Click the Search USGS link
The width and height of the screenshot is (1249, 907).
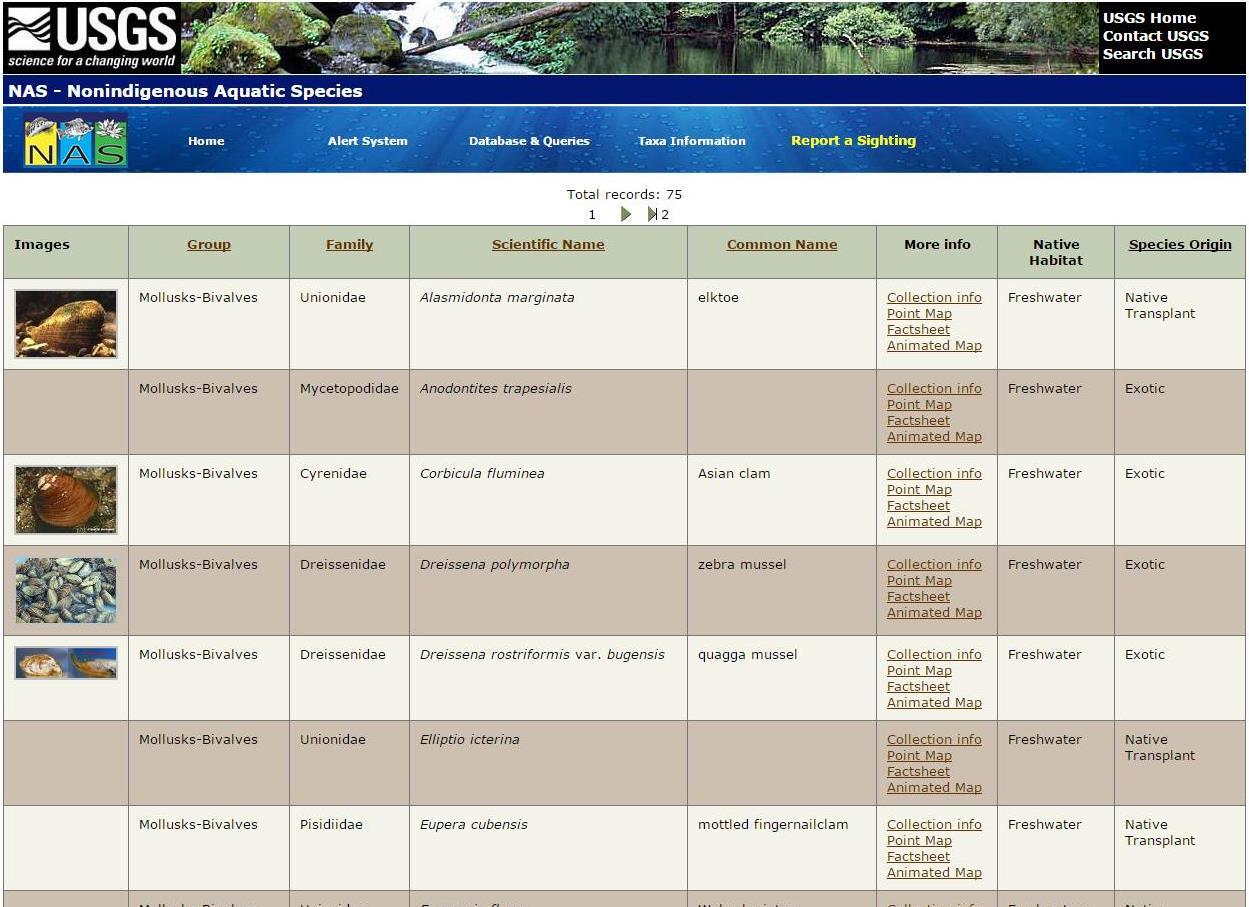pyautogui.click(x=1152, y=54)
